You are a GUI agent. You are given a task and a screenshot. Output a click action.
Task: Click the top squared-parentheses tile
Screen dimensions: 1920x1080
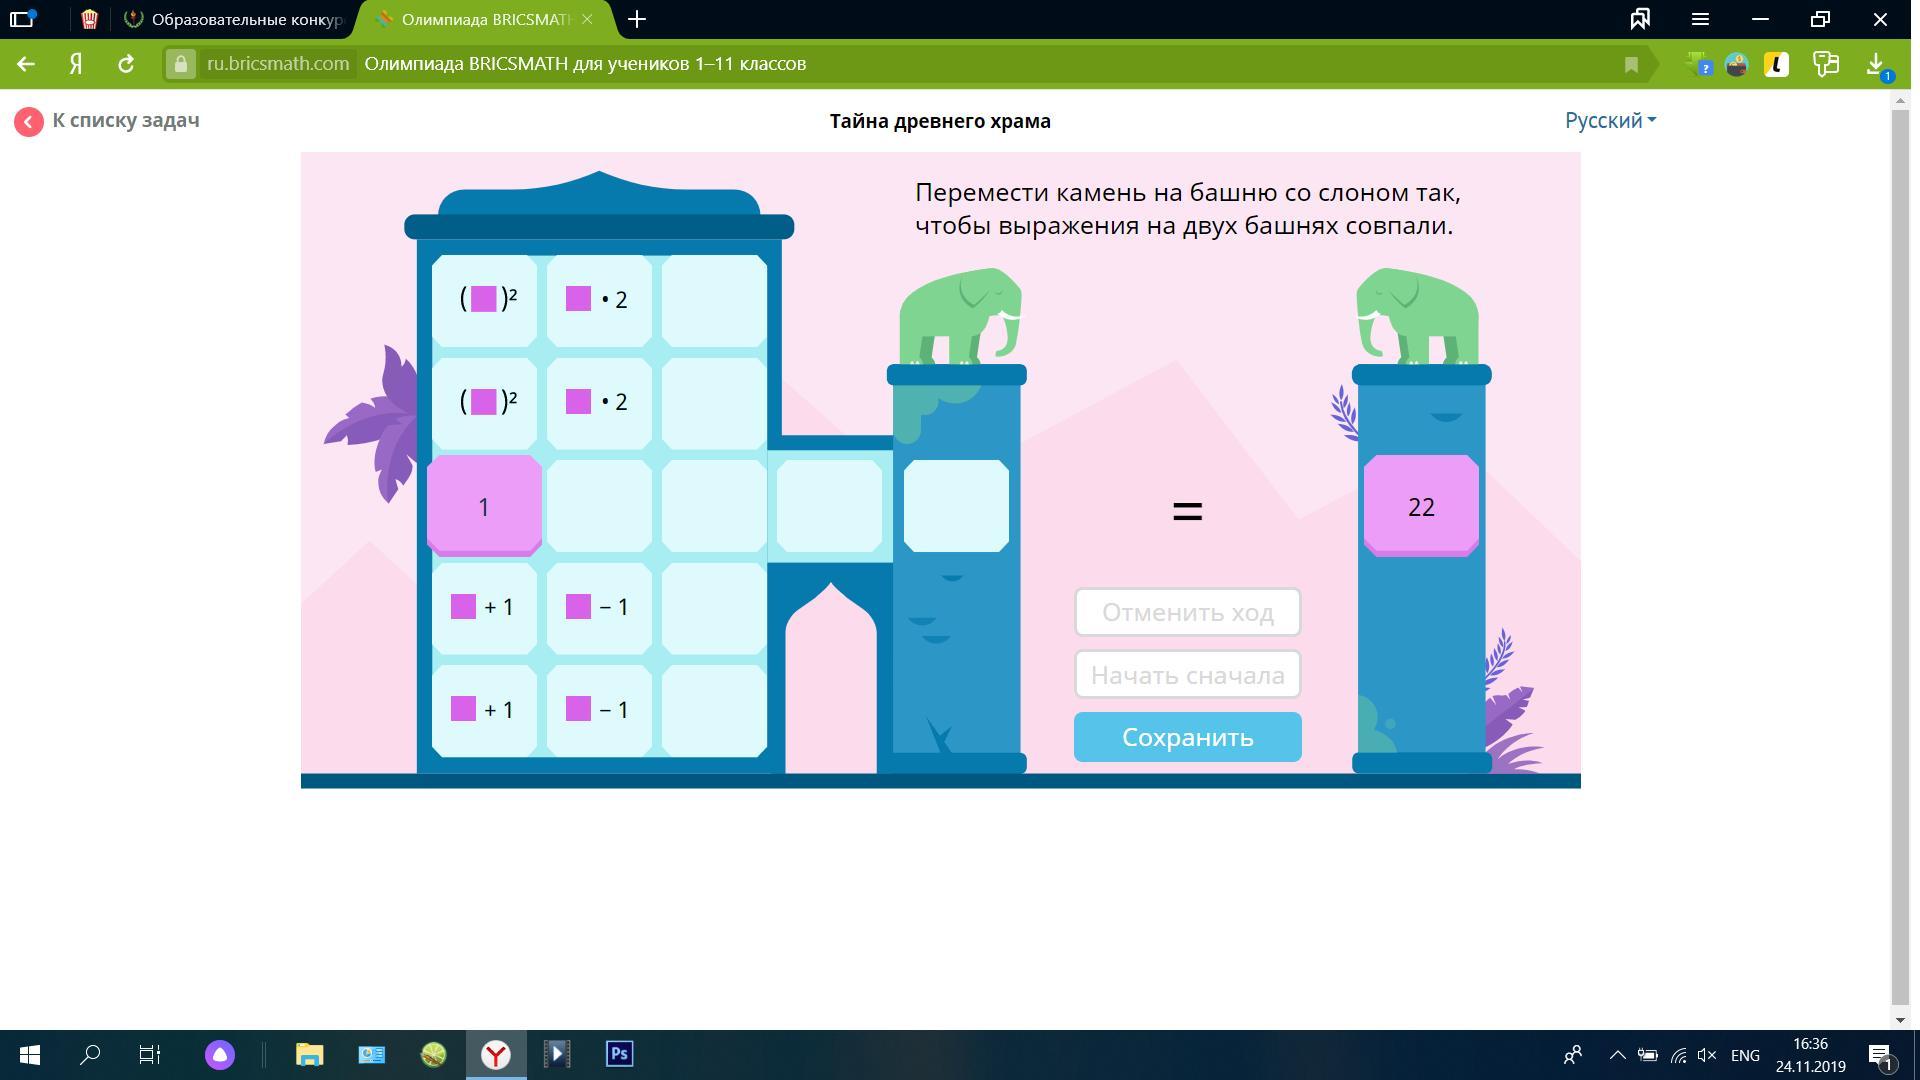click(x=485, y=299)
